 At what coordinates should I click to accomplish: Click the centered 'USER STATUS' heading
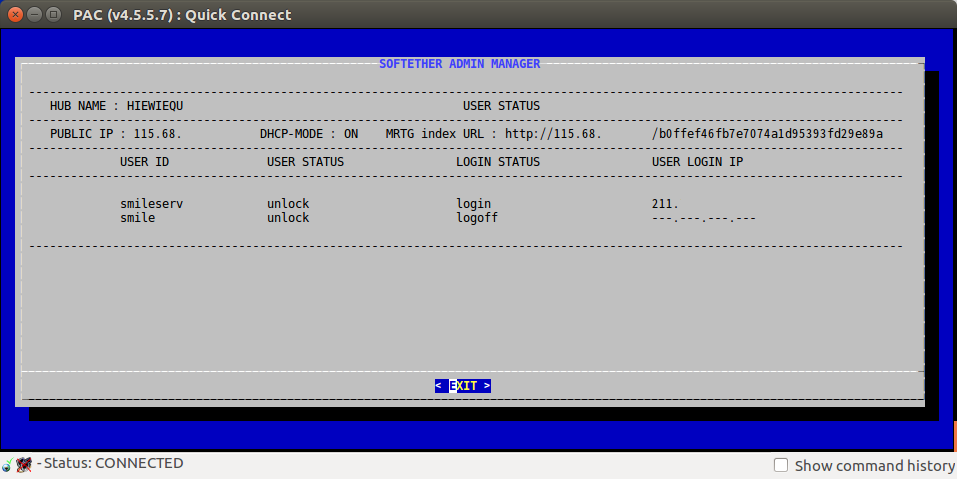point(501,106)
